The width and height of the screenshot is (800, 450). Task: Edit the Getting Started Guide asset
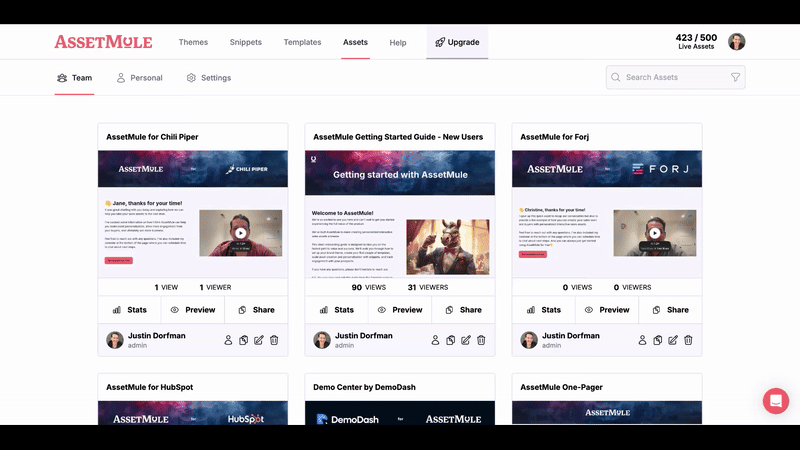tap(466, 340)
